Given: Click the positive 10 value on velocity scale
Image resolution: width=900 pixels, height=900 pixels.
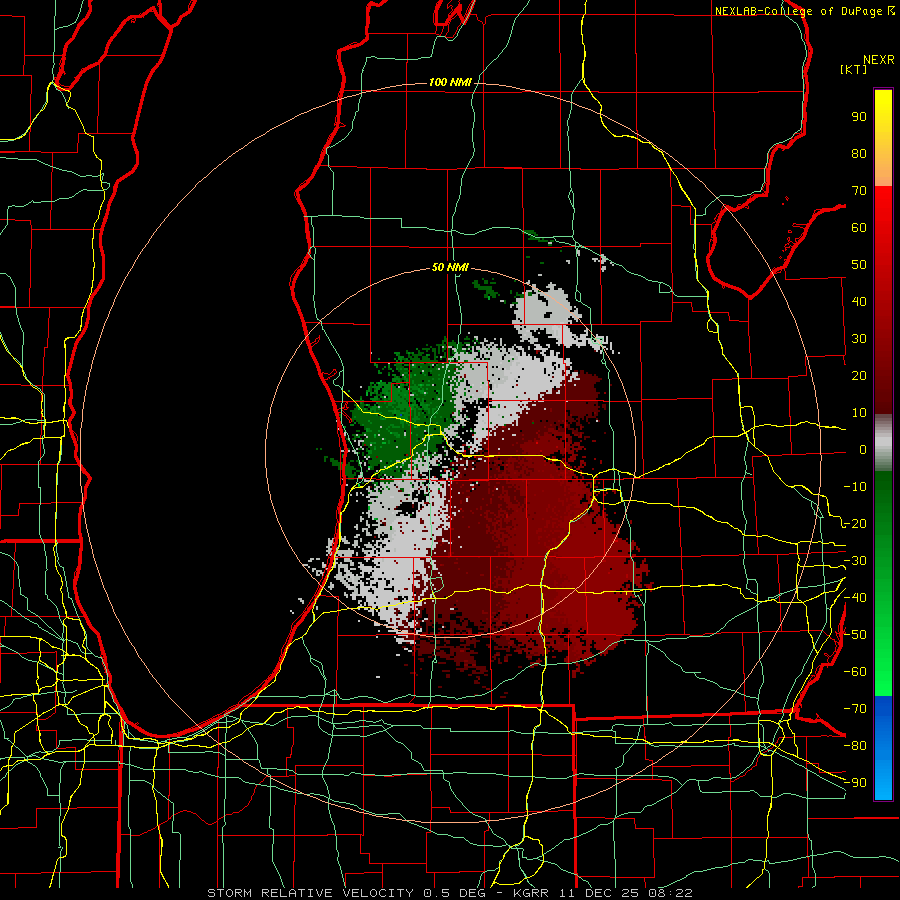Looking at the screenshot, I should 859,413.
